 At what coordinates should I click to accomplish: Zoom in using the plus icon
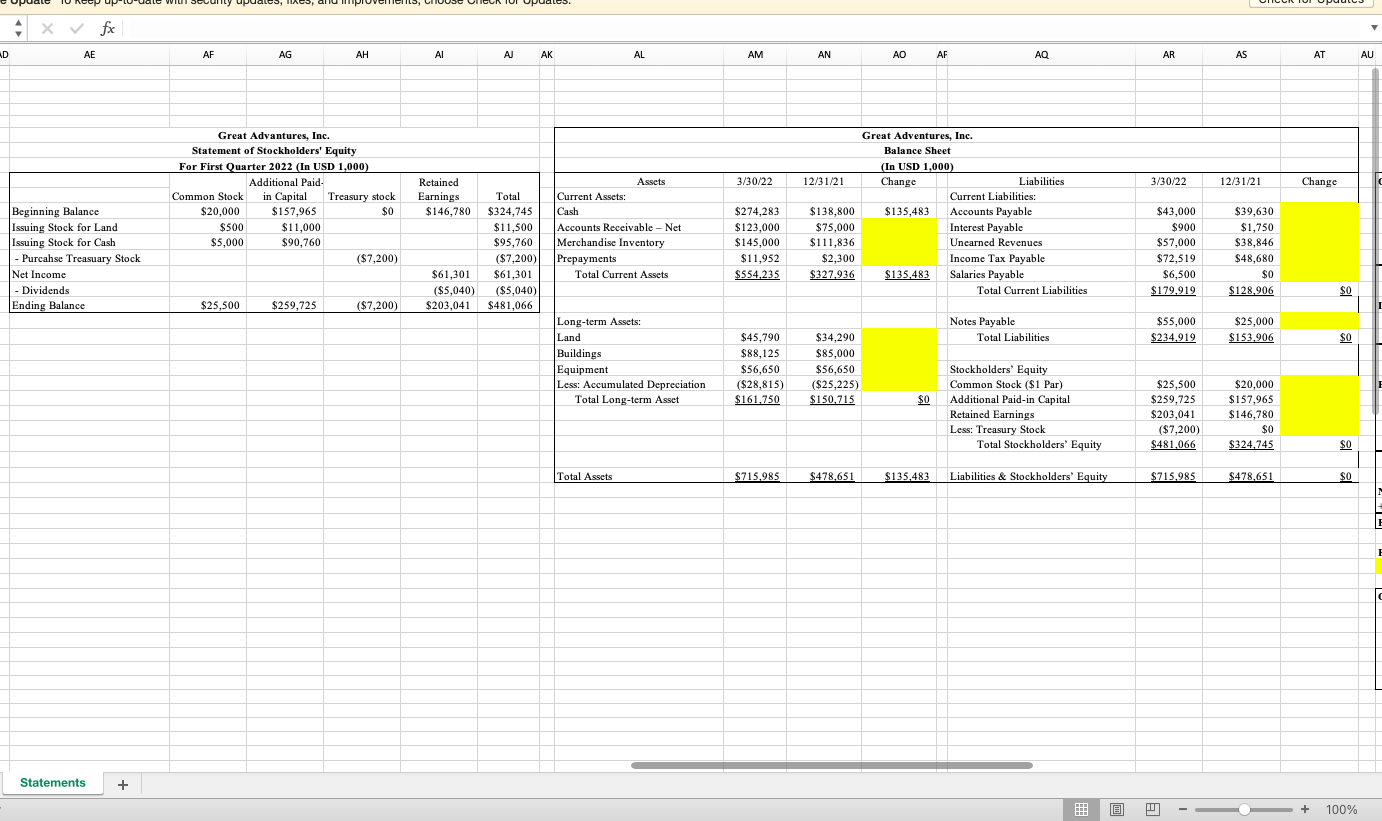point(1304,809)
